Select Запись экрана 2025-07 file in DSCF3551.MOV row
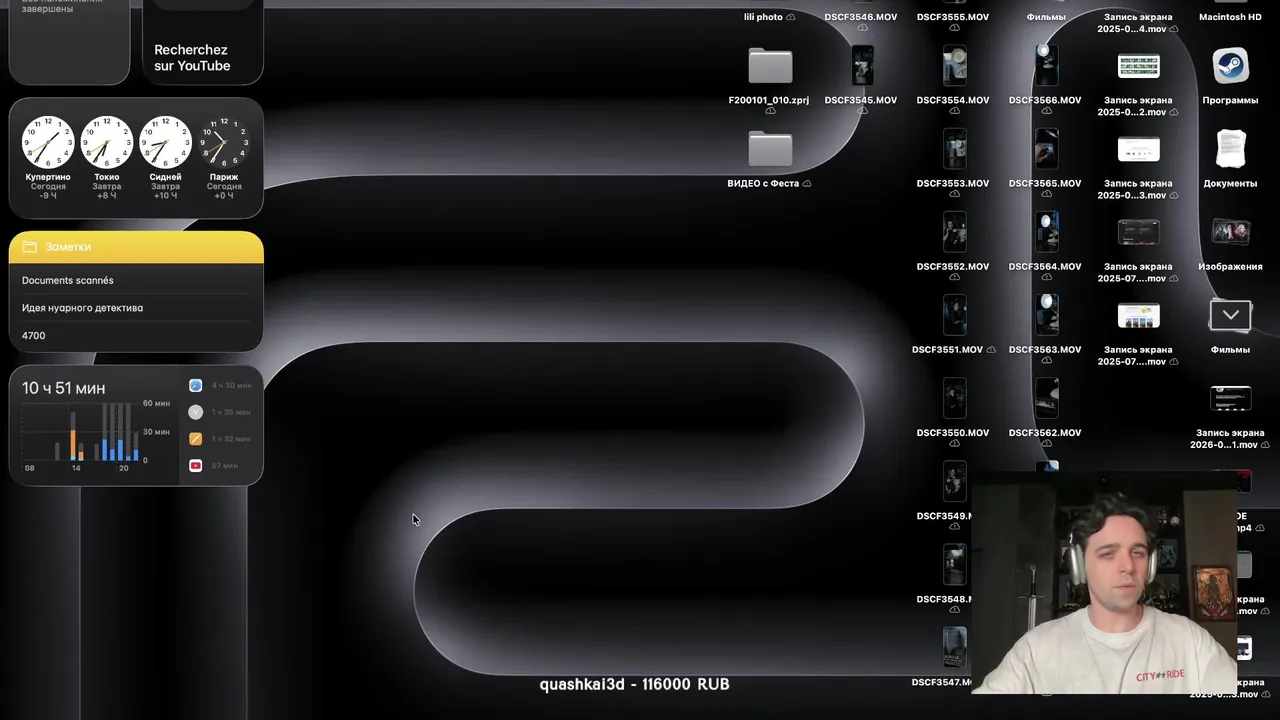This screenshot has width=1280, height=720. [1138, 316]
